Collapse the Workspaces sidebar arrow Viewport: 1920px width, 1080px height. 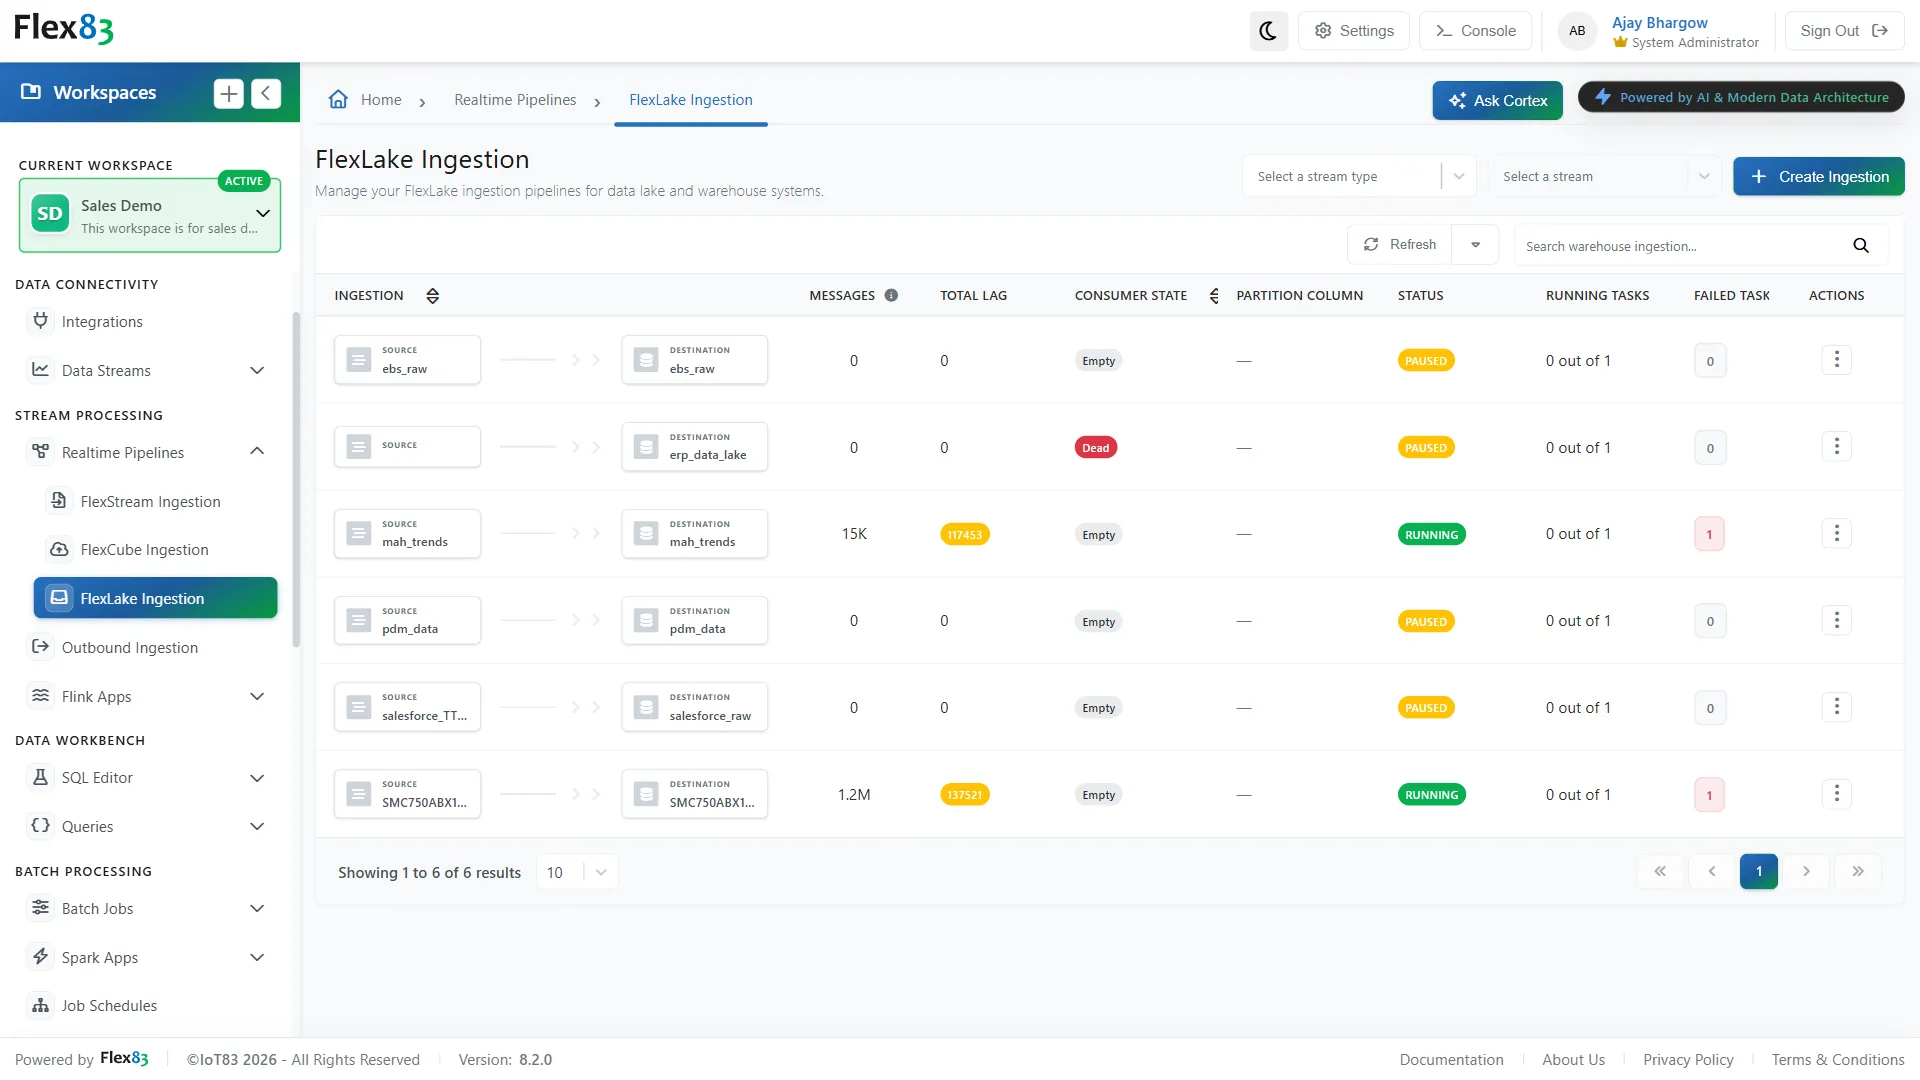tap(266, 93)
